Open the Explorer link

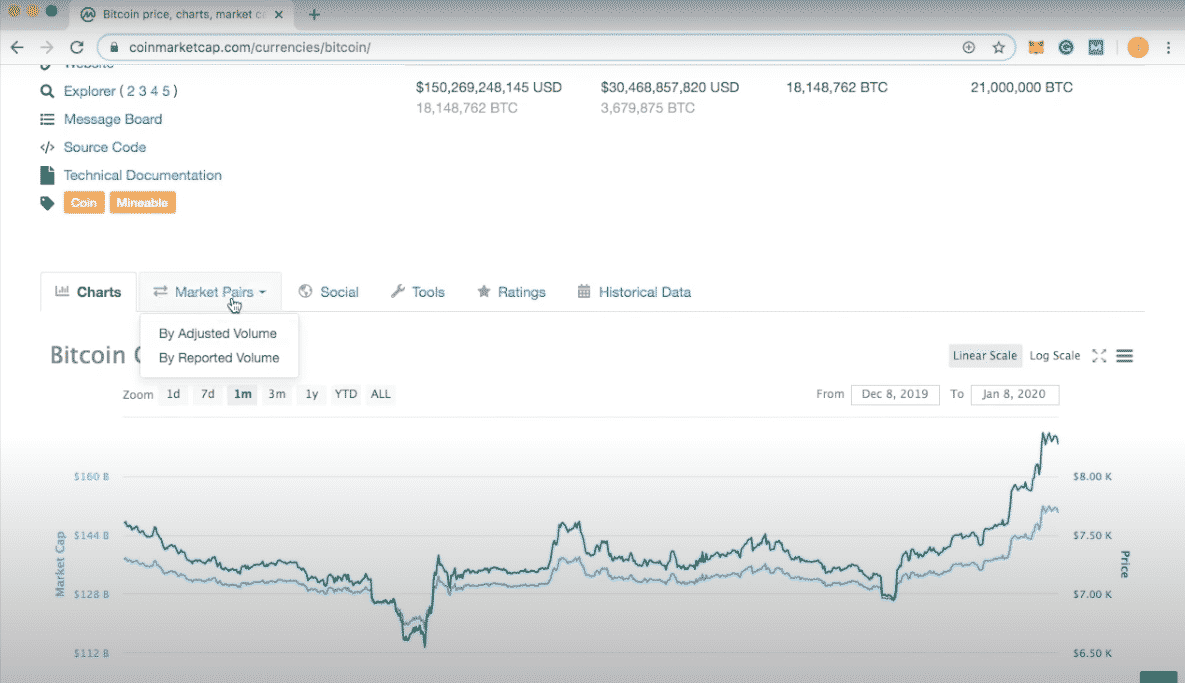pos(91,91)
